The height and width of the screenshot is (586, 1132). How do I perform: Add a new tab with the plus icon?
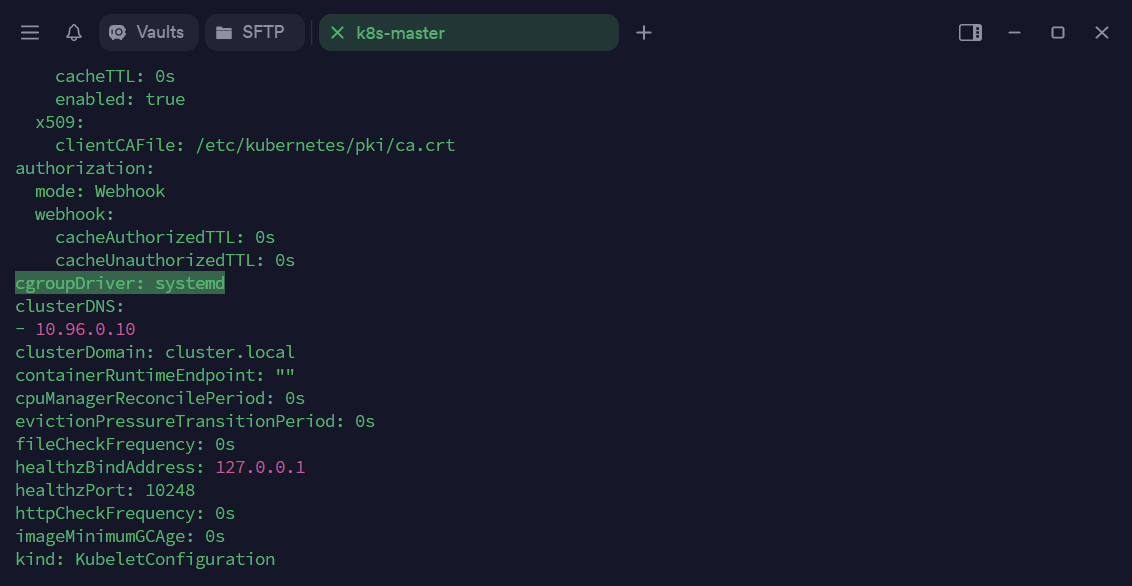point(644,33)
